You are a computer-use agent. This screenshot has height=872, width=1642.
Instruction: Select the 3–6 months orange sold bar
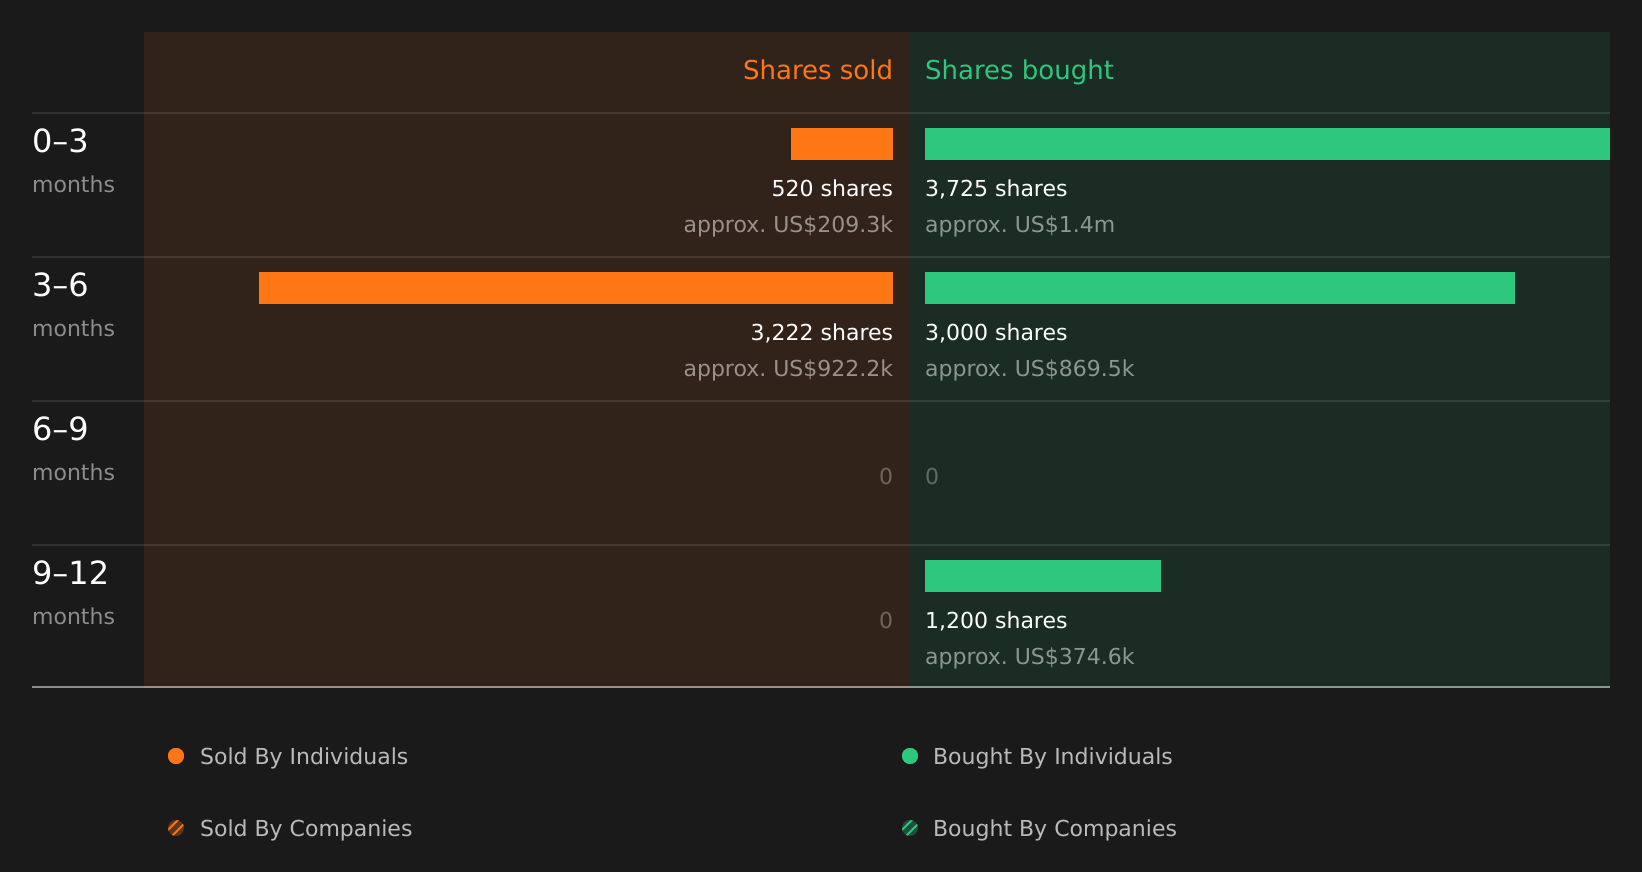pyautogui.click(x=576, y=288)
